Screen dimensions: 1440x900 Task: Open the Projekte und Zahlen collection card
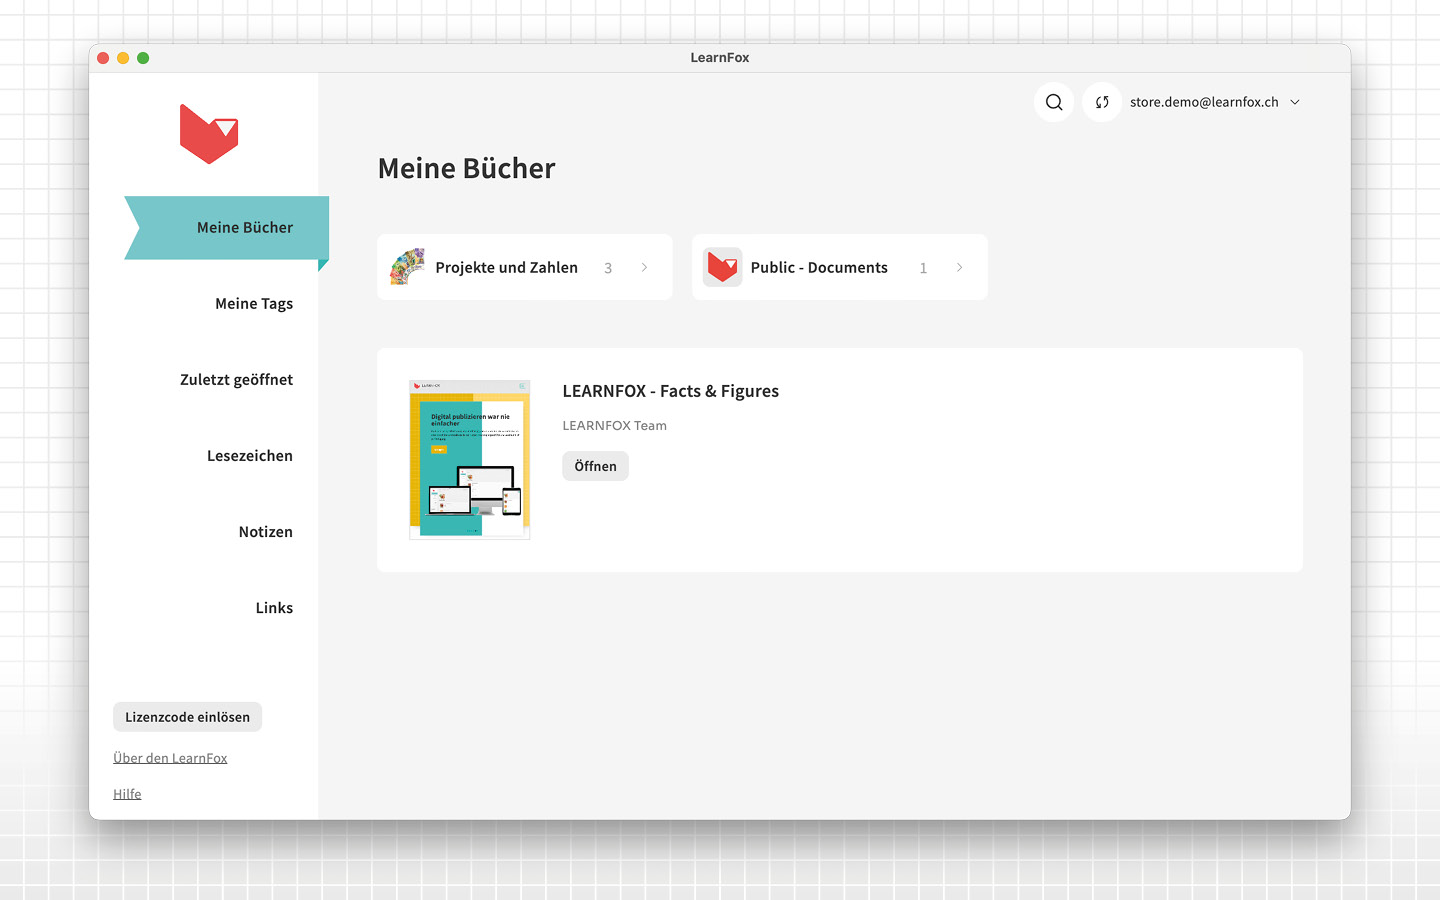(x=525, y=267)
